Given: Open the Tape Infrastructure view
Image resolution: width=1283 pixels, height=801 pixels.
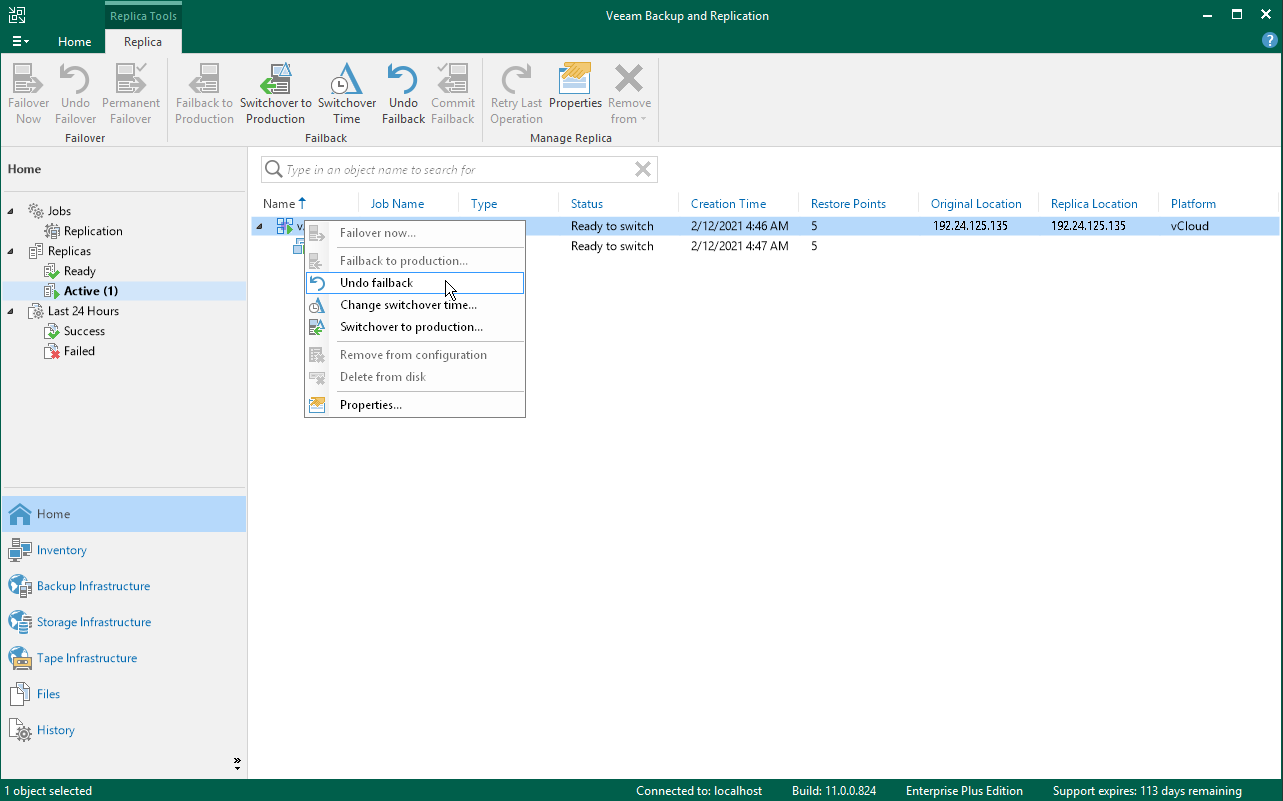Looking at the screenshot, I should click(123, 658).
